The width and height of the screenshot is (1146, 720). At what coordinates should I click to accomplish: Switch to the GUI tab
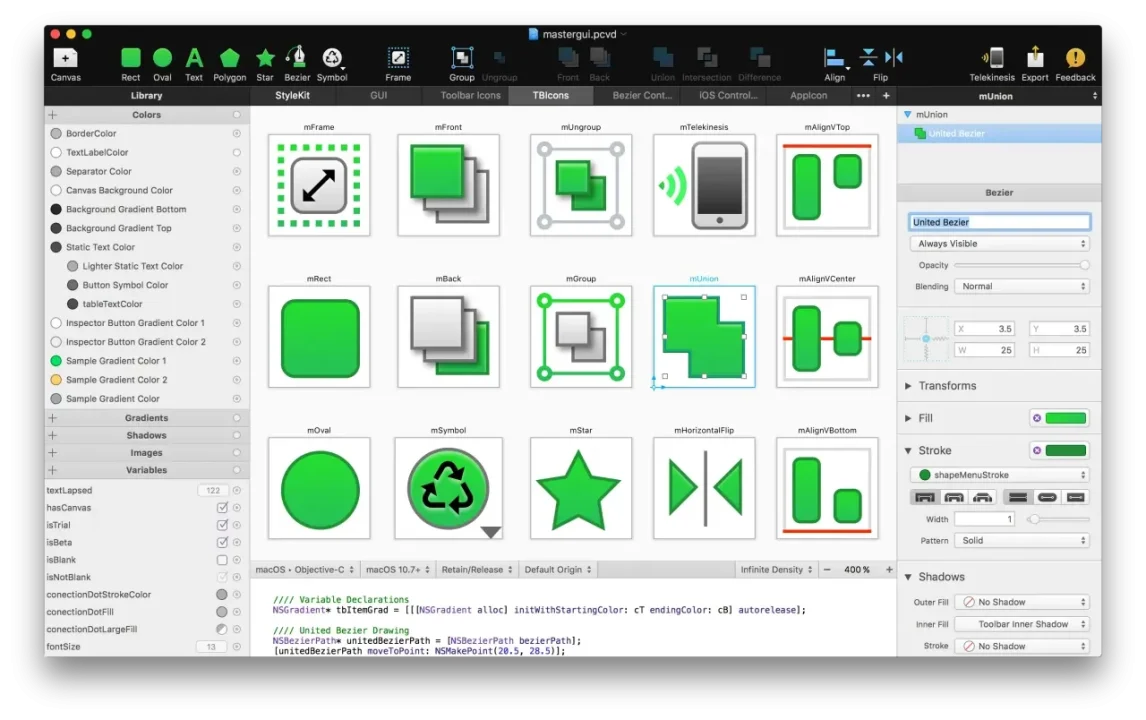(x=379, y=96)
